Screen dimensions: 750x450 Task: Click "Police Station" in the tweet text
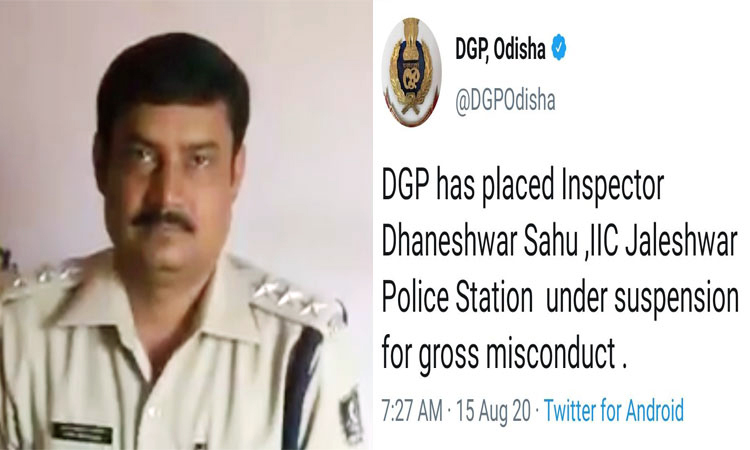pyautogui.click(x=457, y=297)
